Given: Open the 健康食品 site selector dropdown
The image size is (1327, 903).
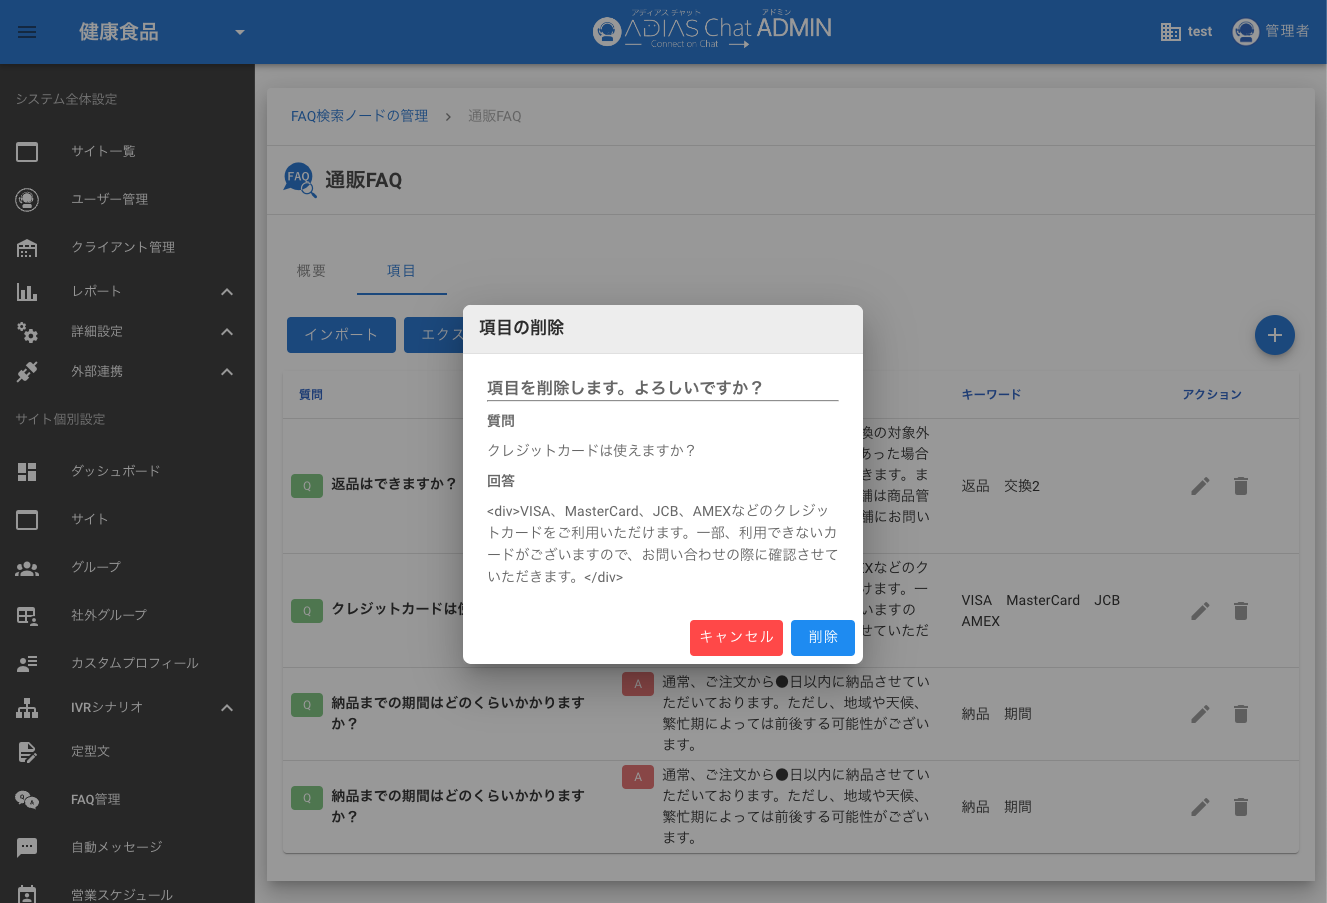Looking at the screenshot, I should 239,32.
